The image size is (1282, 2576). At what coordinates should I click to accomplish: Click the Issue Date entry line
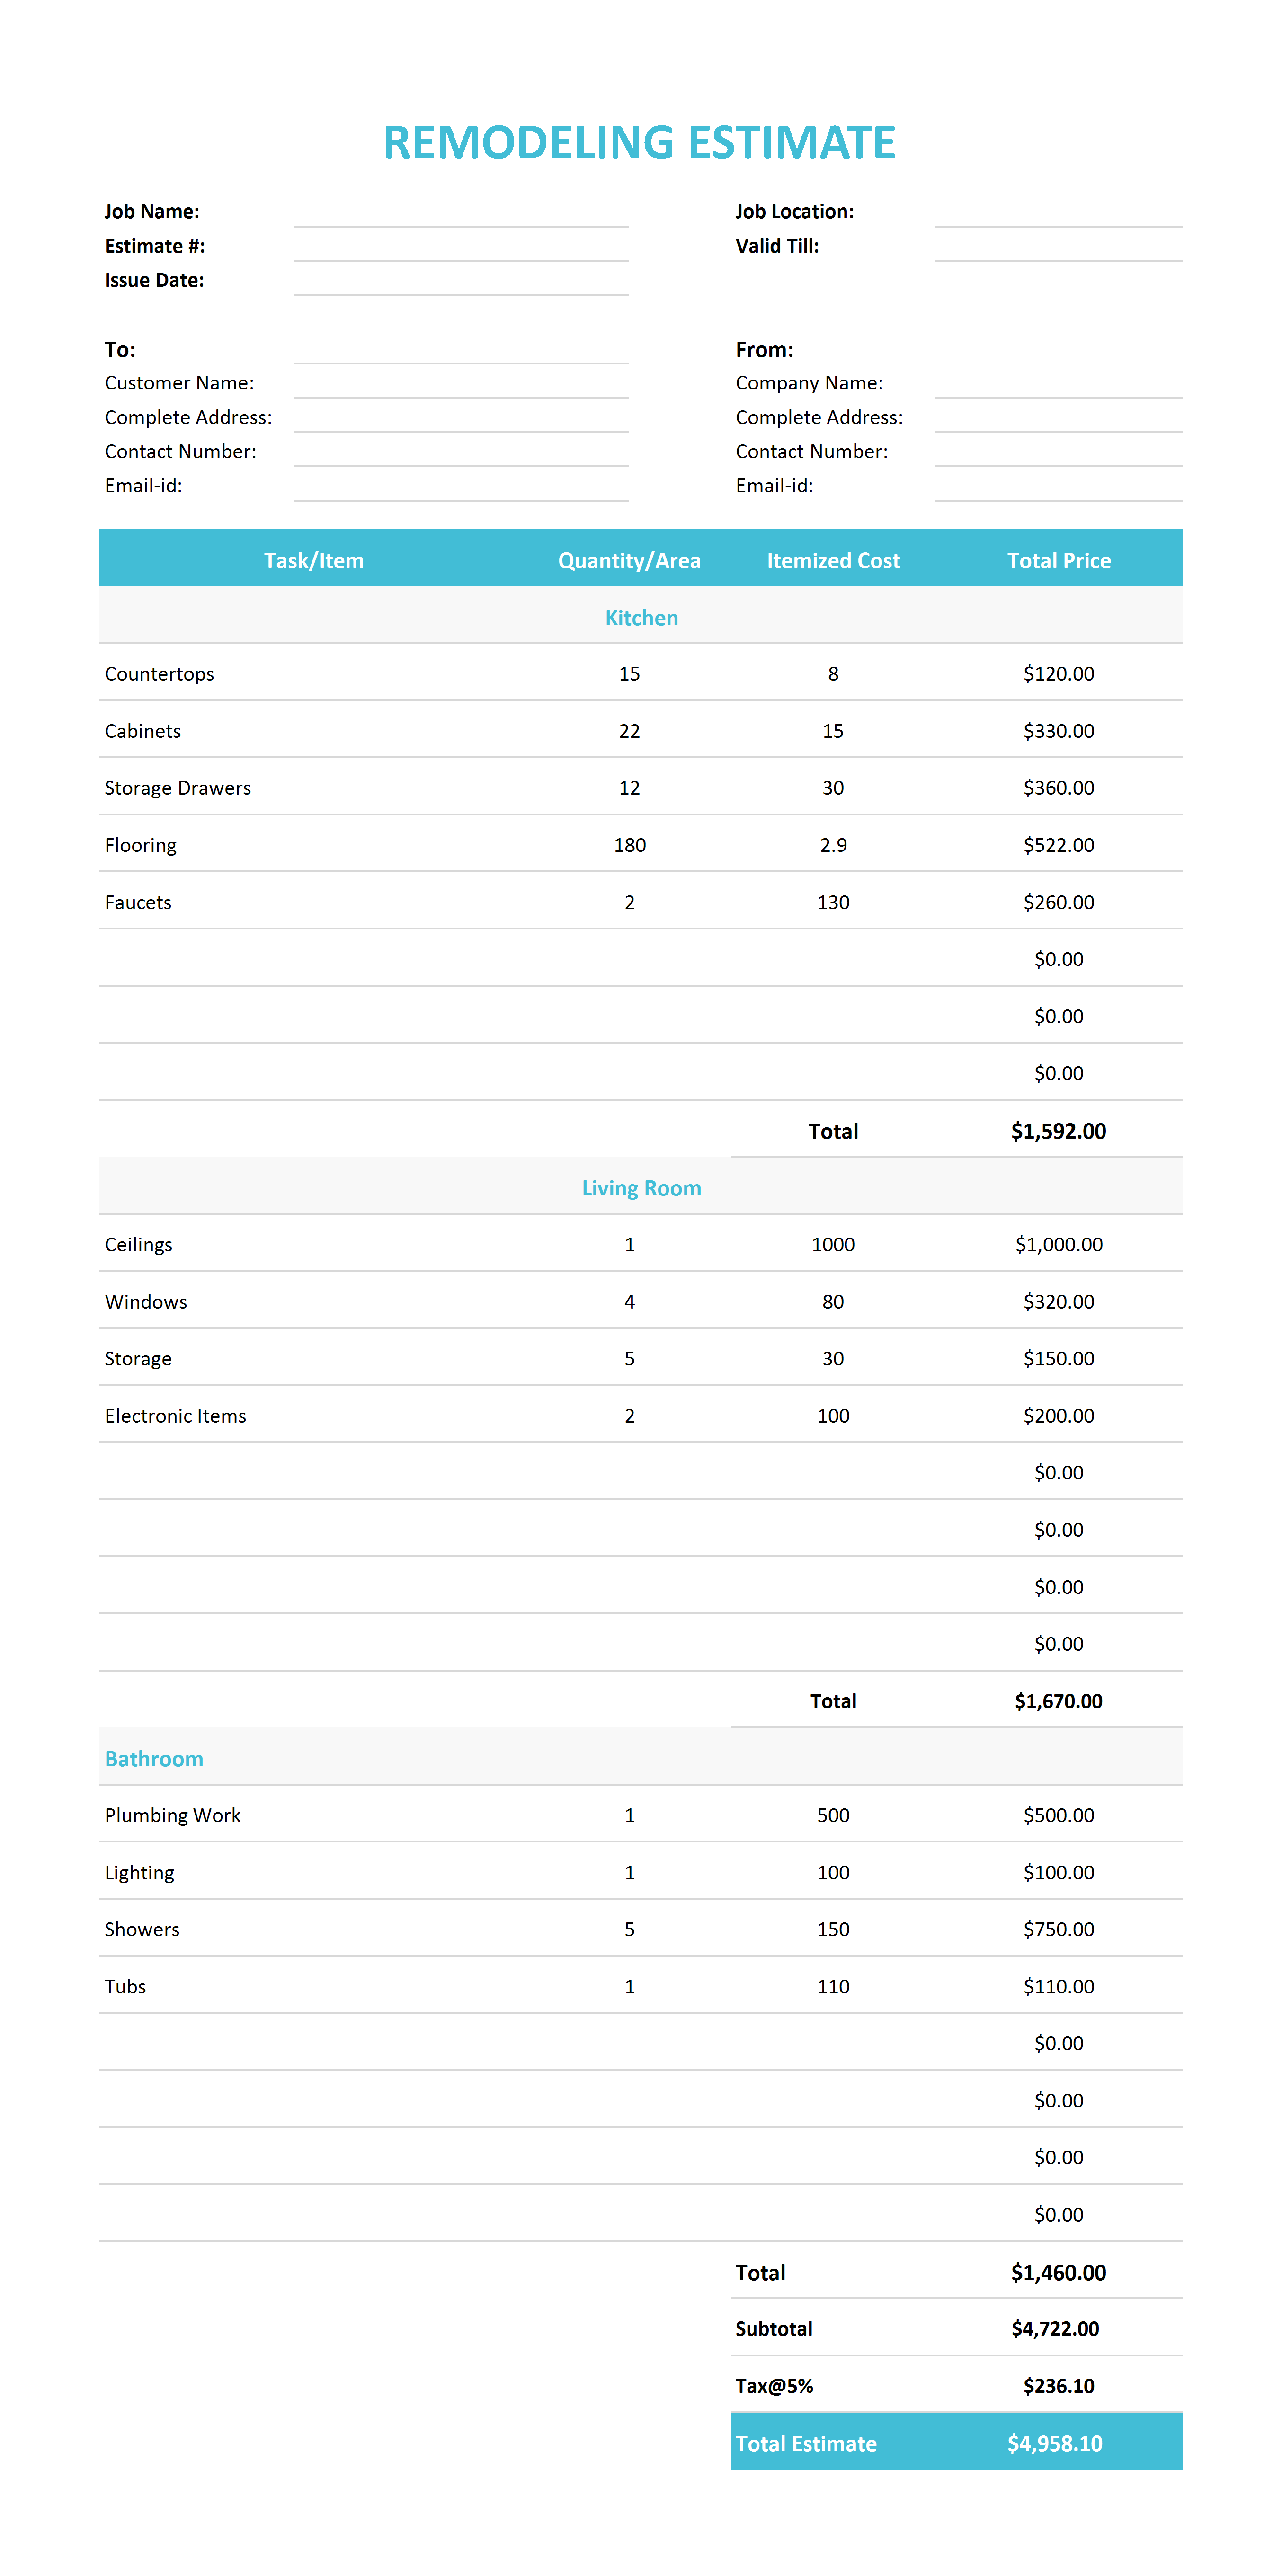coord(461,279)
